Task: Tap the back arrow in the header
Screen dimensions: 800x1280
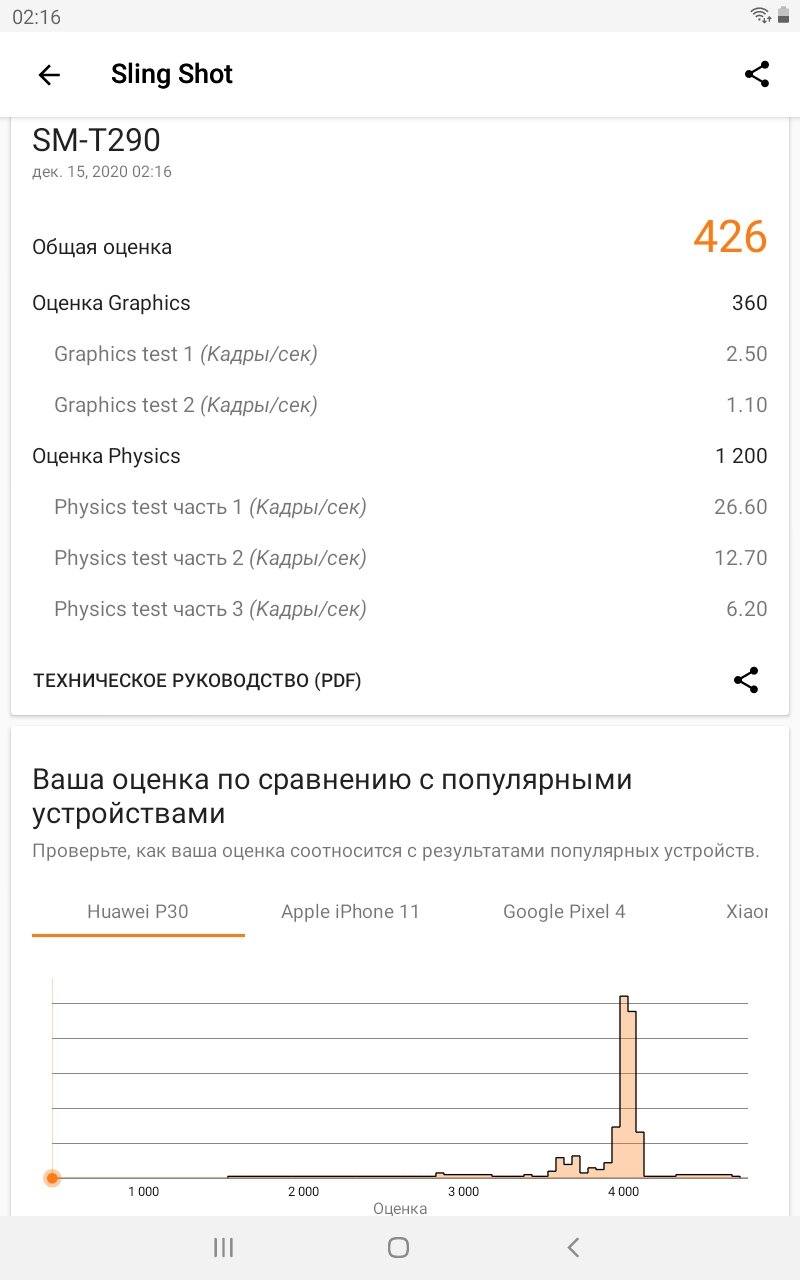Action: pyautogui.click(x=49, y=75)
